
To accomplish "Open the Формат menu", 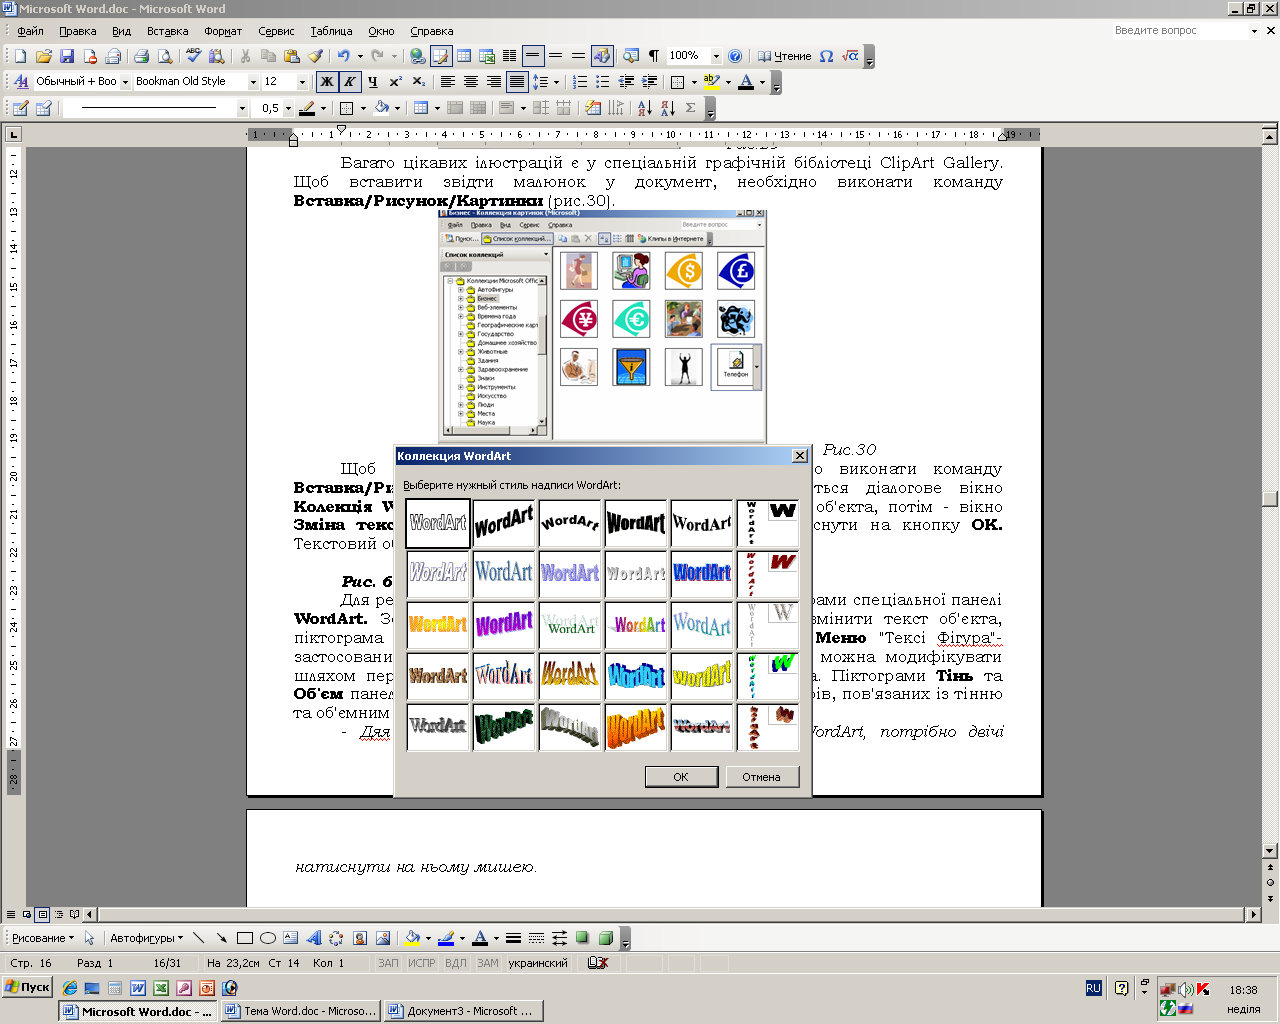I will pyautogui.click(x=223, y=31).
